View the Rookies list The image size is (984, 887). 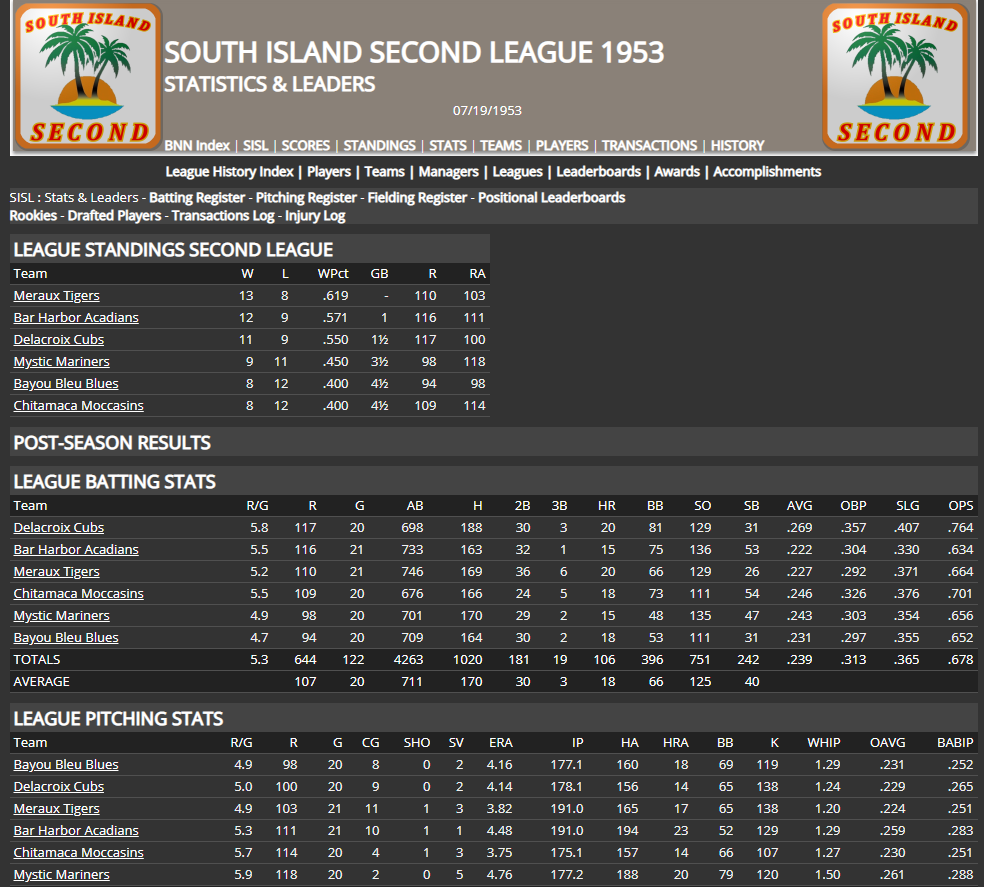33,215
